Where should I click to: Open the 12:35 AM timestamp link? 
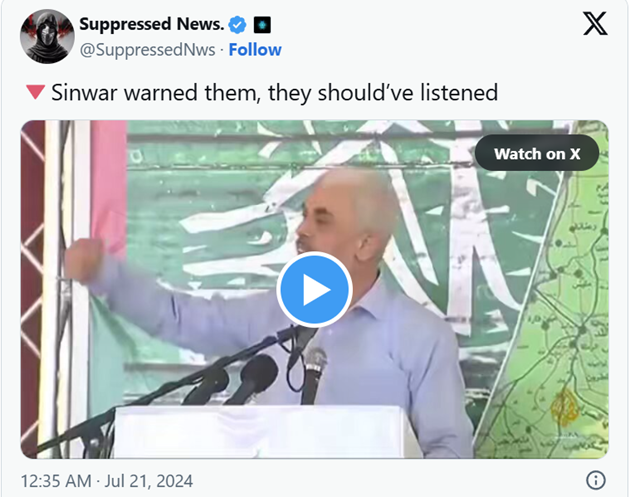pos(56,481)
